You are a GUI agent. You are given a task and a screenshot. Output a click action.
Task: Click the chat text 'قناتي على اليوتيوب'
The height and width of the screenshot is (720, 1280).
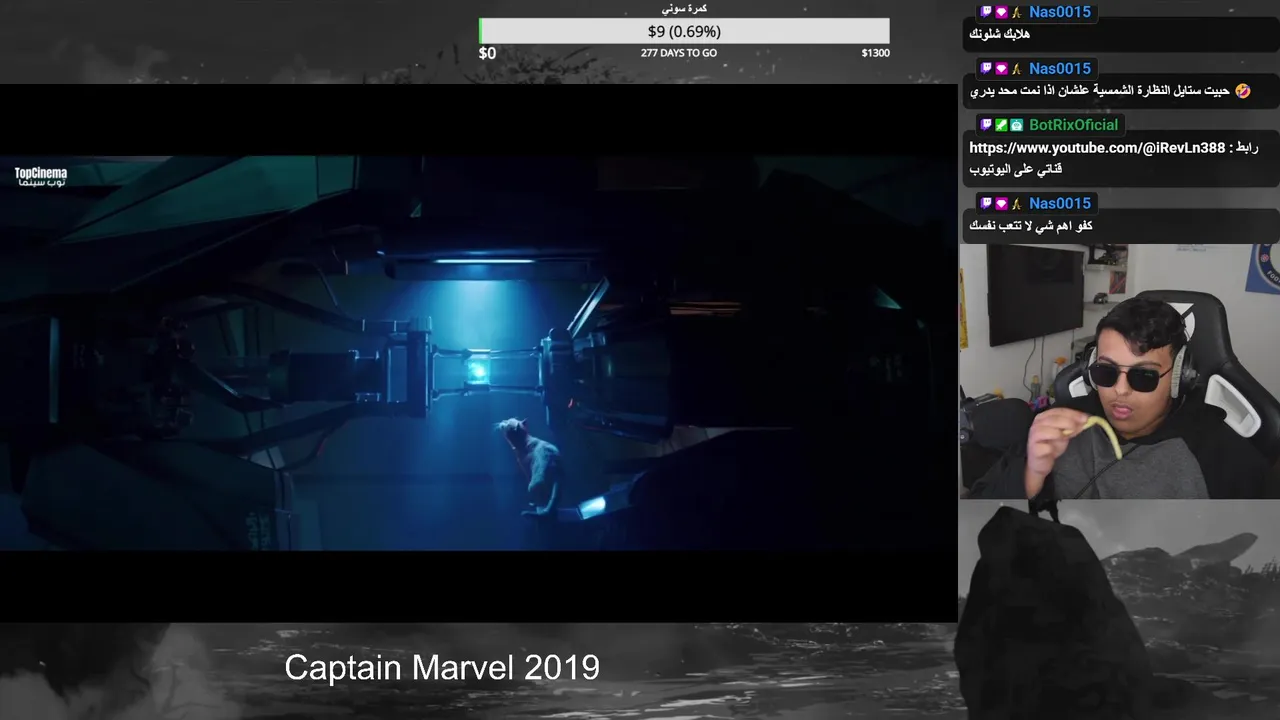(x=1016, y=170)
